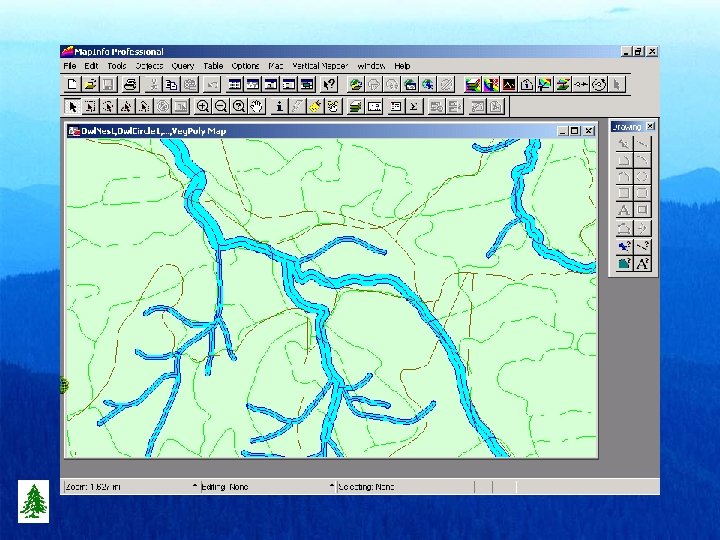Open the Tools menu
The image size is (720, 540).
pyautogui.click(x=117, y=66)
